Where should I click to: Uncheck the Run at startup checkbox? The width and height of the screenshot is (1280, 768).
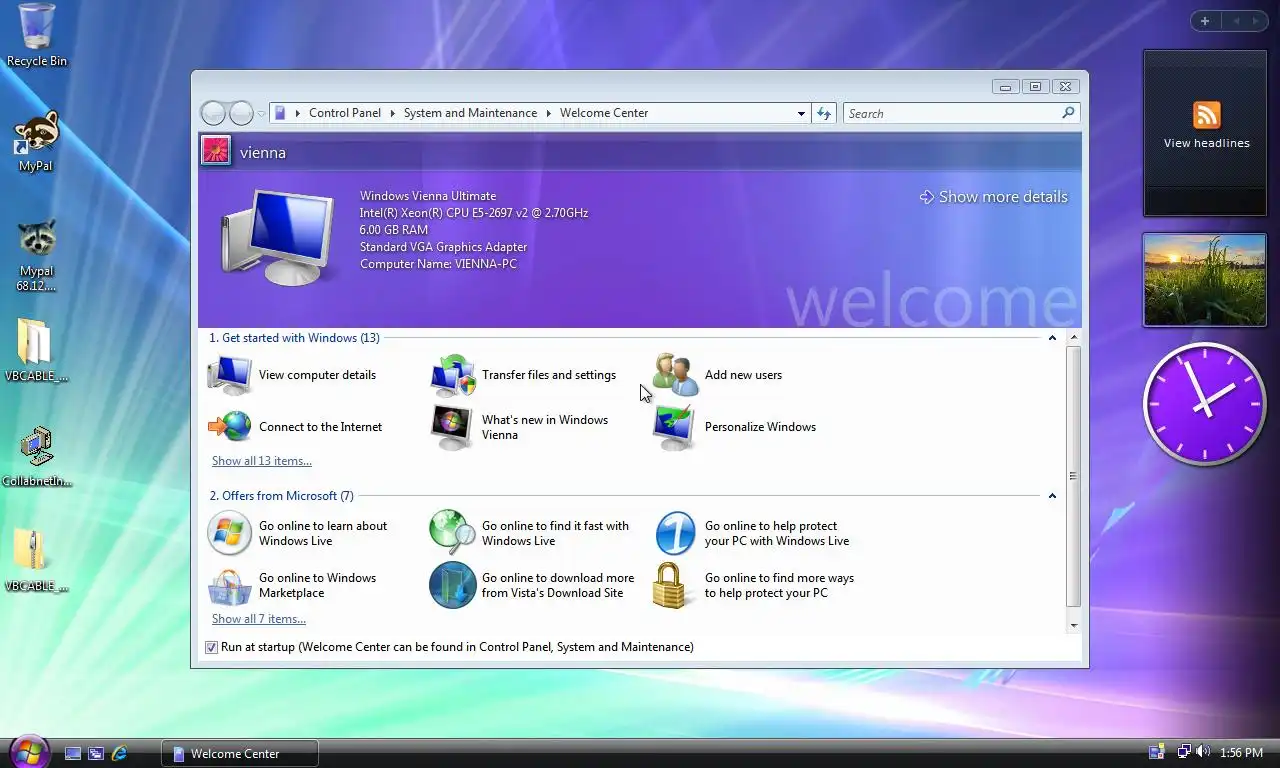point(211,647)
